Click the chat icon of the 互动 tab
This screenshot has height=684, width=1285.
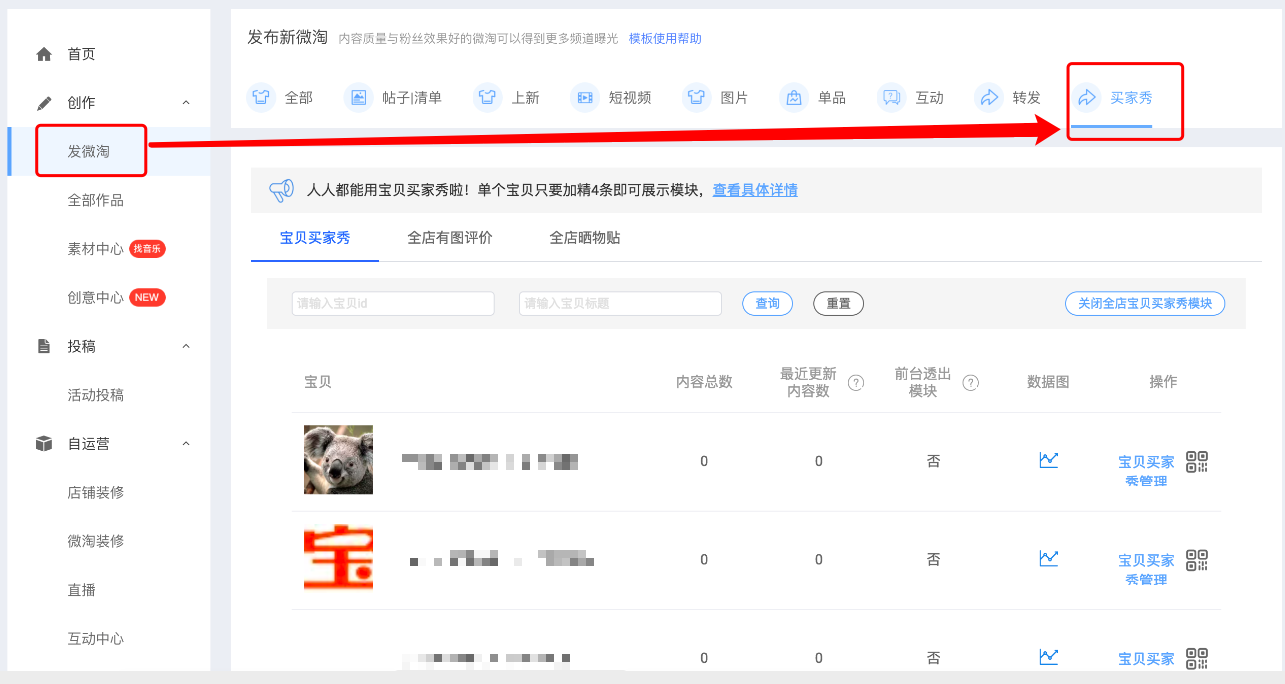click(x=891, y=97)
